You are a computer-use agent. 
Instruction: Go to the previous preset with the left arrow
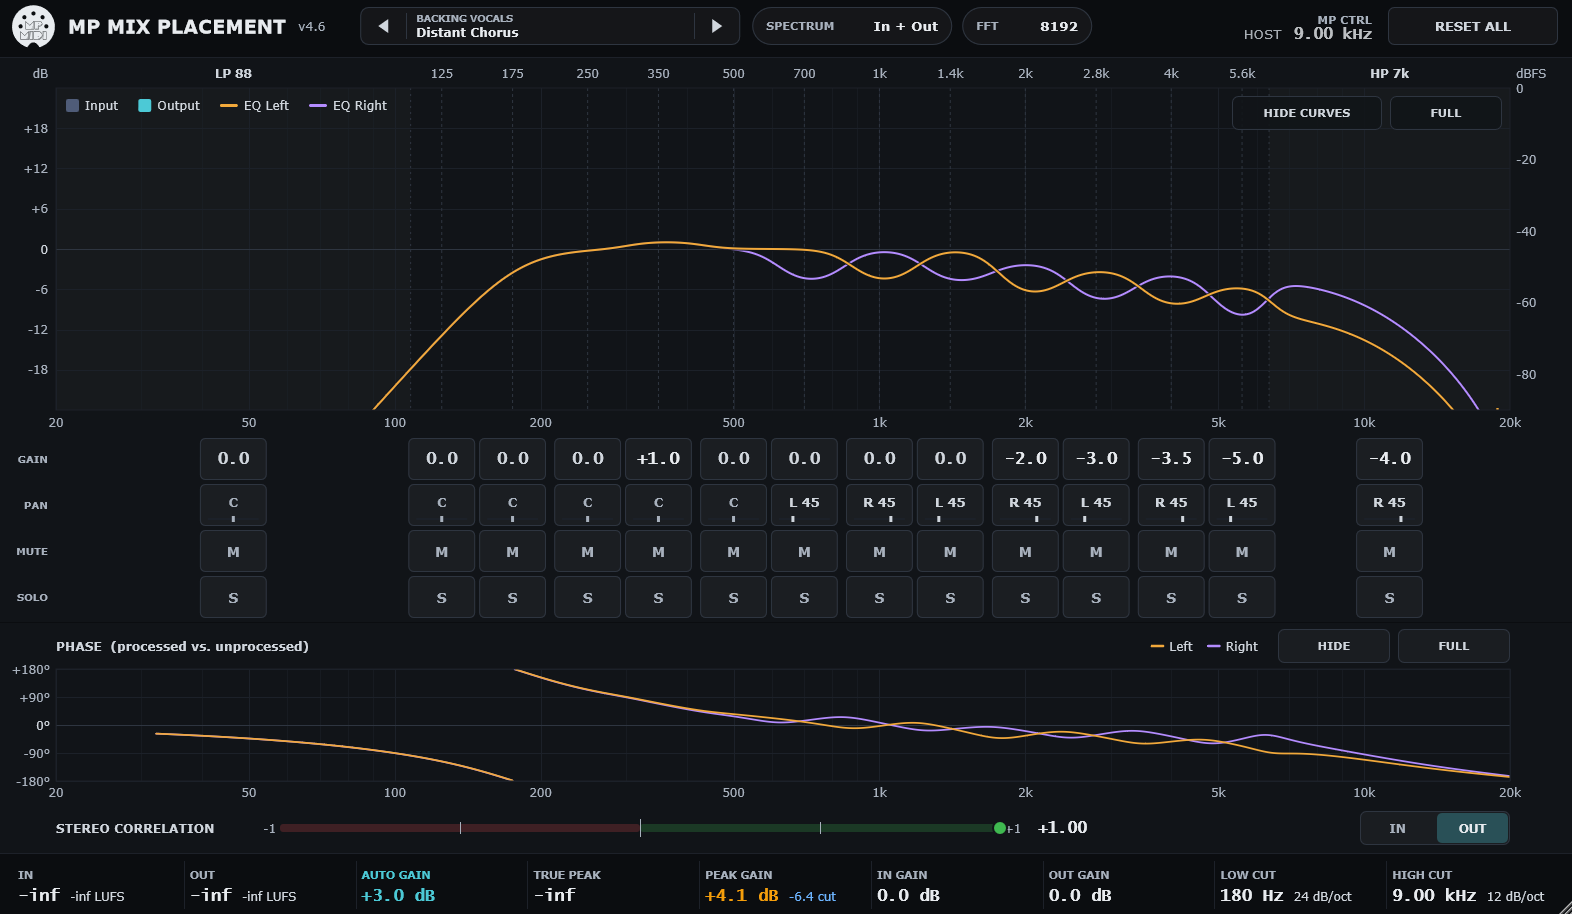pos(383,26)
